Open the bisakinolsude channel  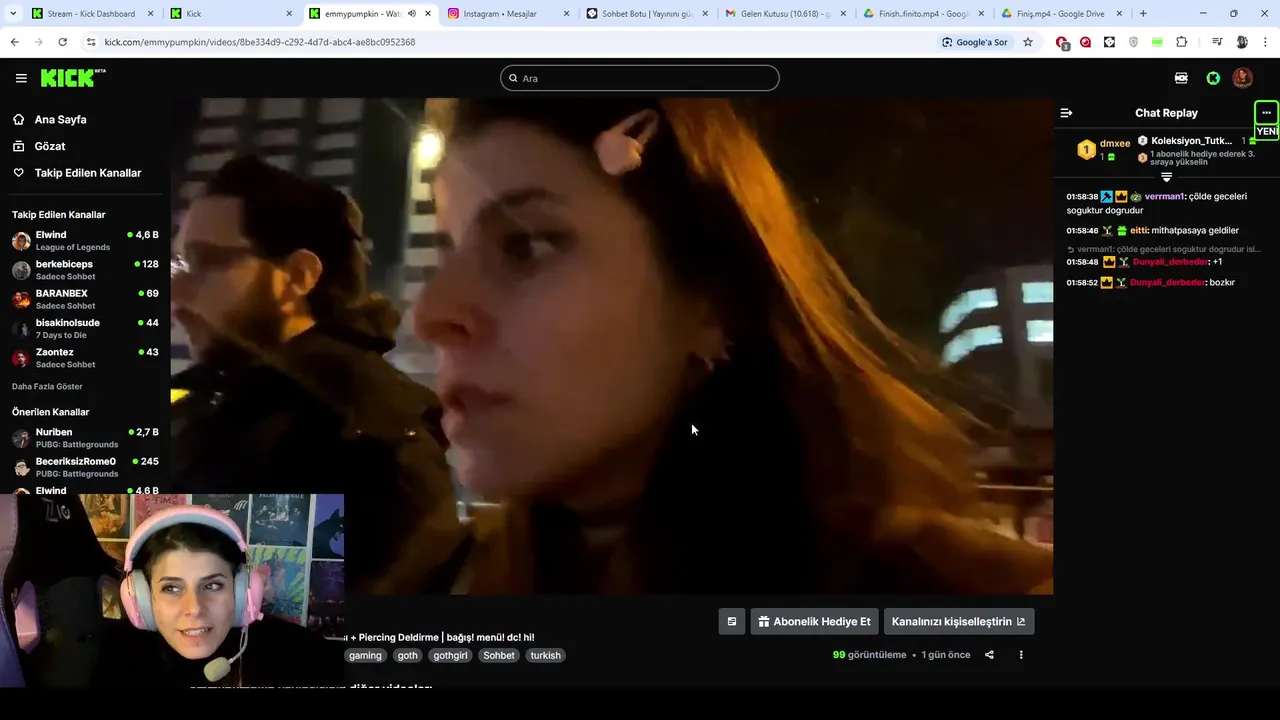click(x=85, y=328)
